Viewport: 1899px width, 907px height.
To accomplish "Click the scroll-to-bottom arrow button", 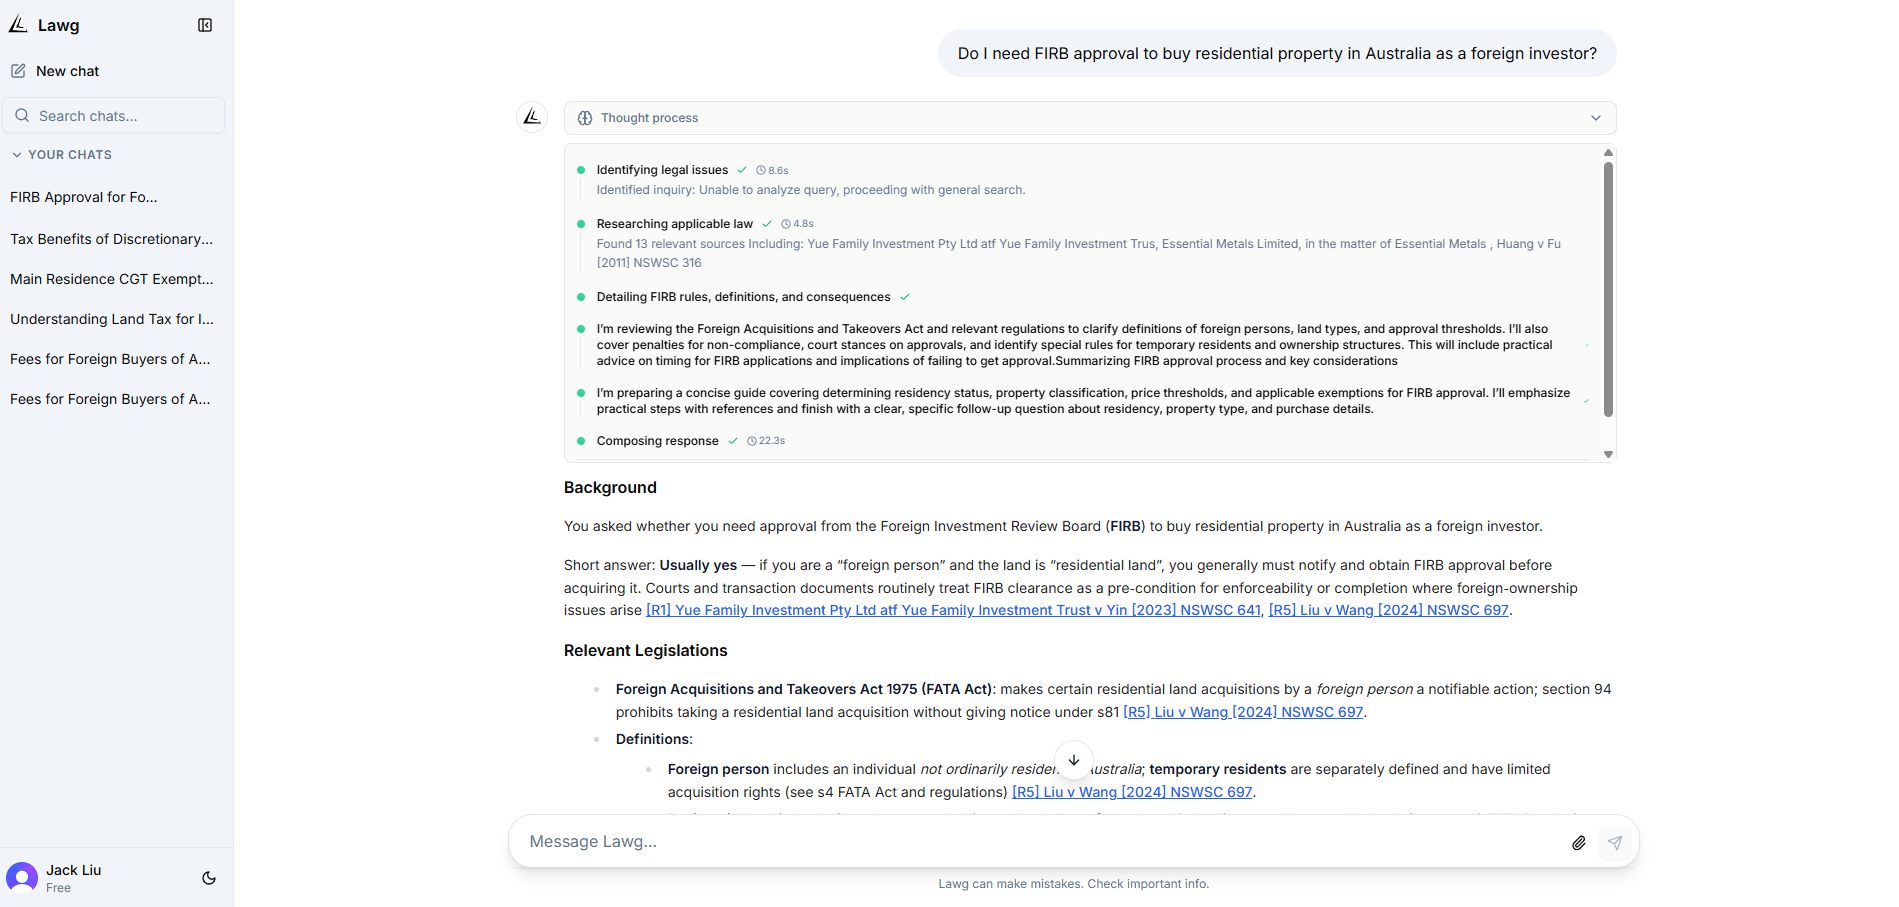I will 1074,760.
